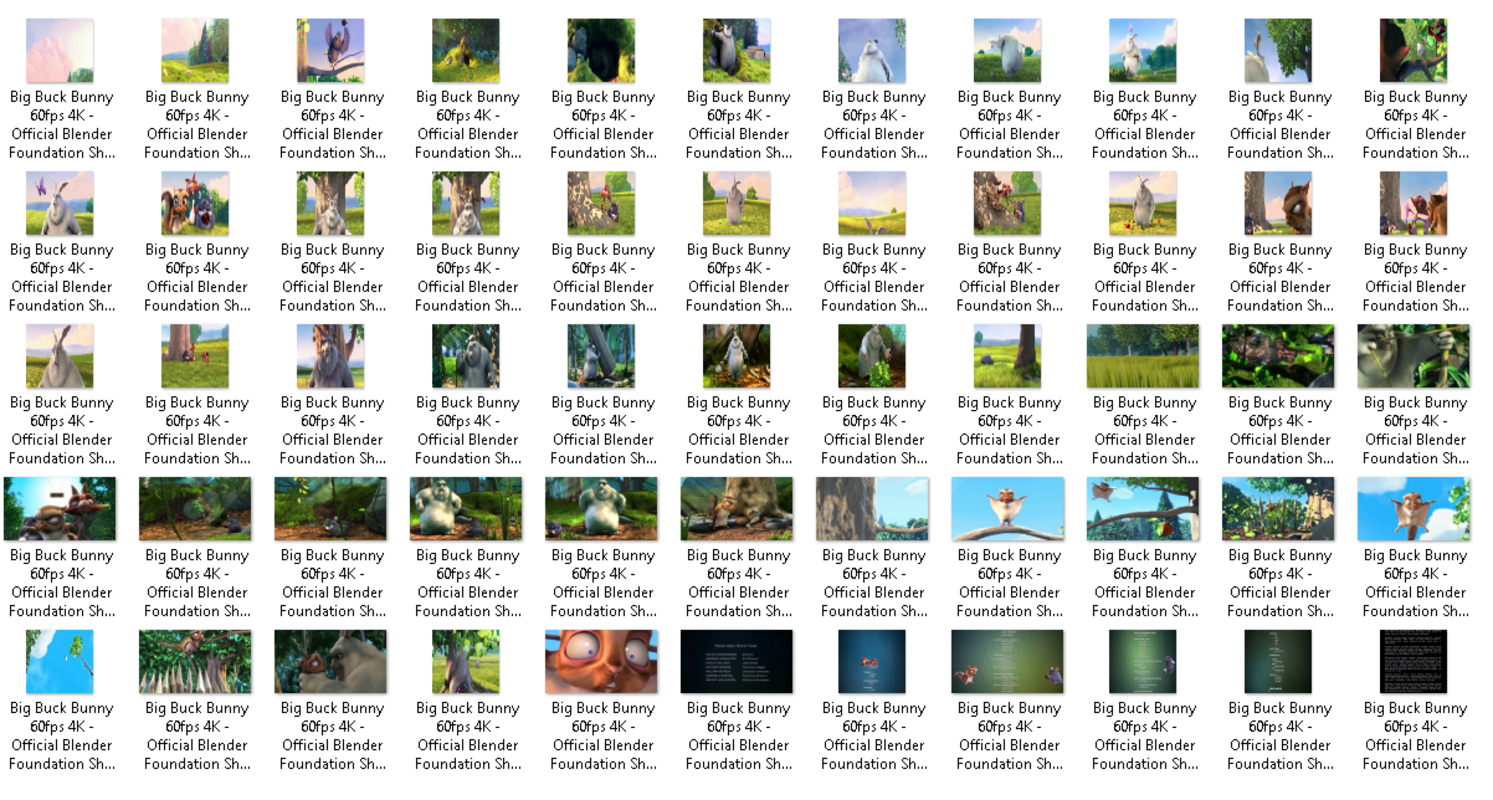
Task: Click wide dark leafy foliage thumbnail
Action: tap(1278, 356)
